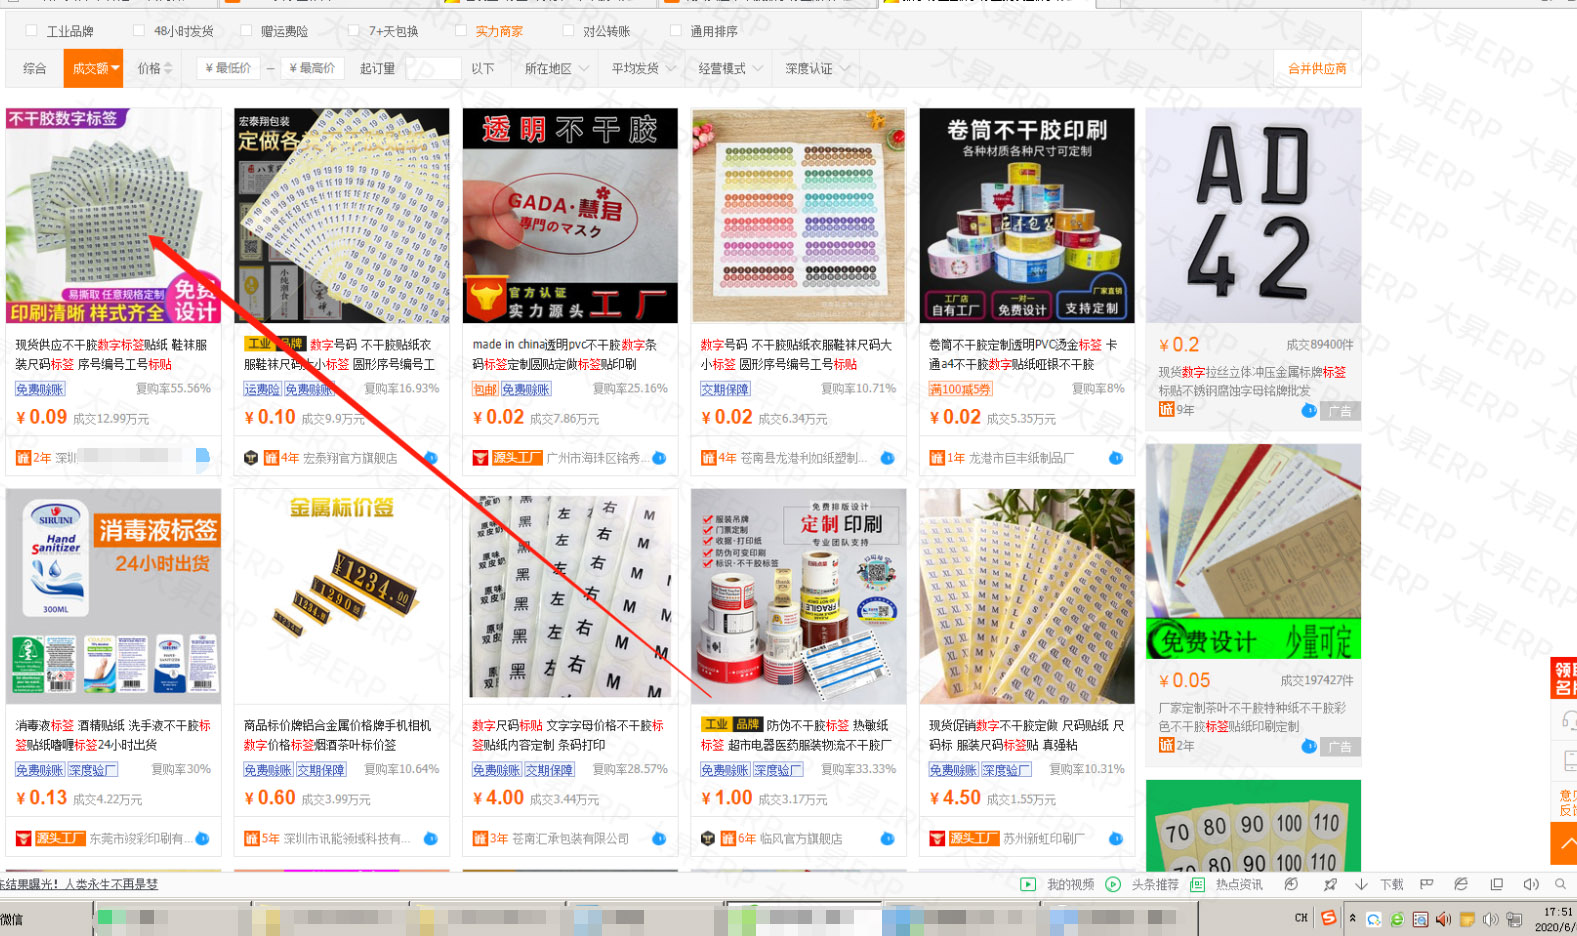Open product title 卷筒不干胶定制透明PVC烫金标签
Viewport: 1577px width, 936px height.
(x=1024, y=354)
